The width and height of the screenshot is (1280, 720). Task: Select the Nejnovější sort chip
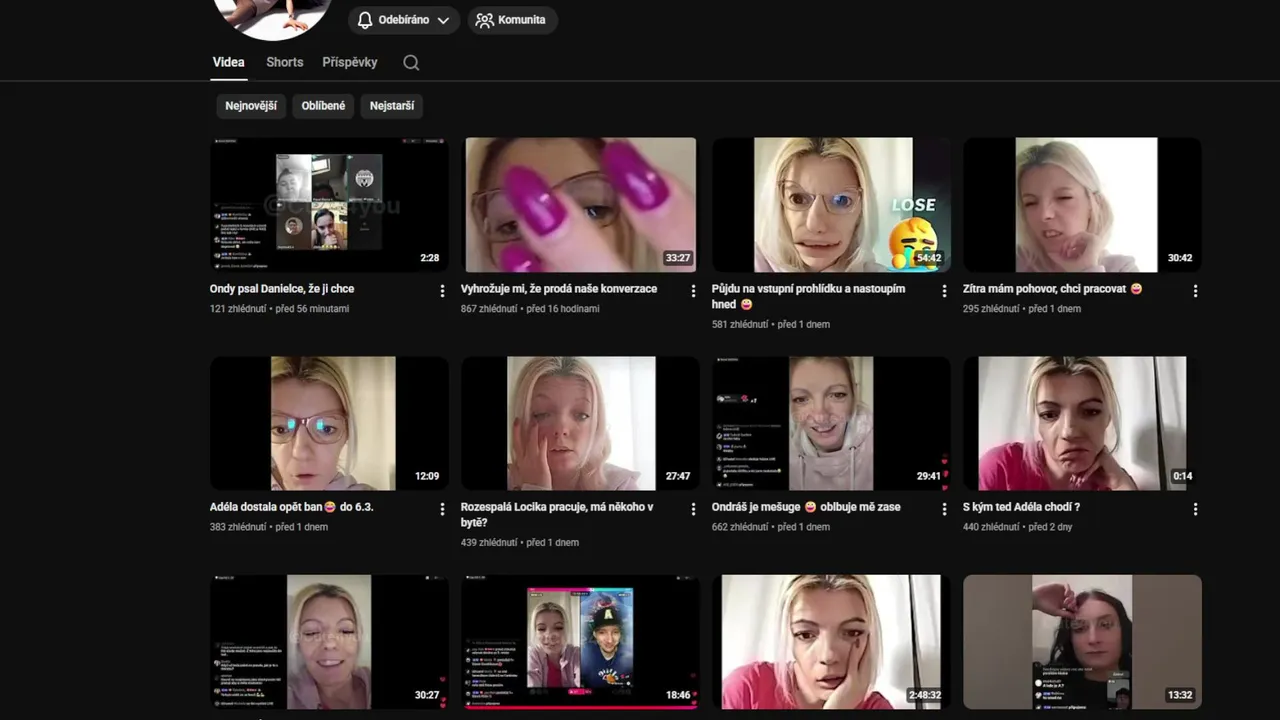(x=251, y=106)
